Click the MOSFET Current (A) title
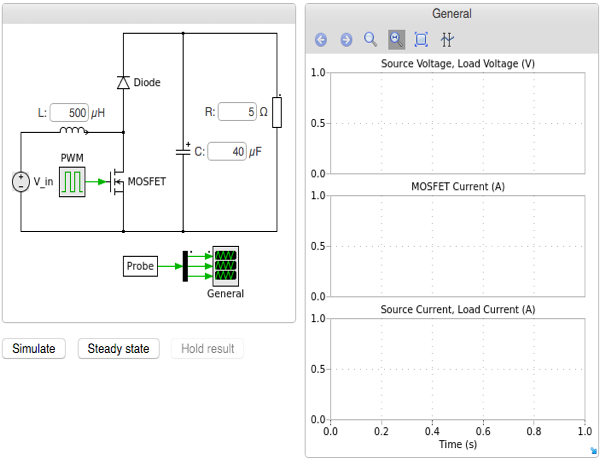The height and width of the screenshot is (460, 600). coord(458,187)
